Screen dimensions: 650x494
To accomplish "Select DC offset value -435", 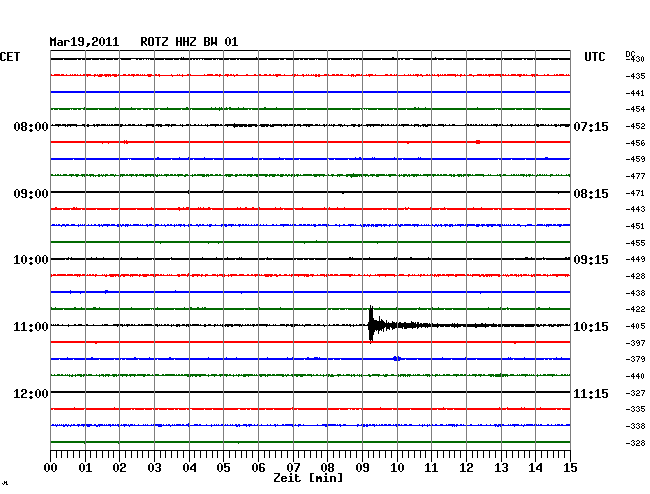I will (635, 76).
